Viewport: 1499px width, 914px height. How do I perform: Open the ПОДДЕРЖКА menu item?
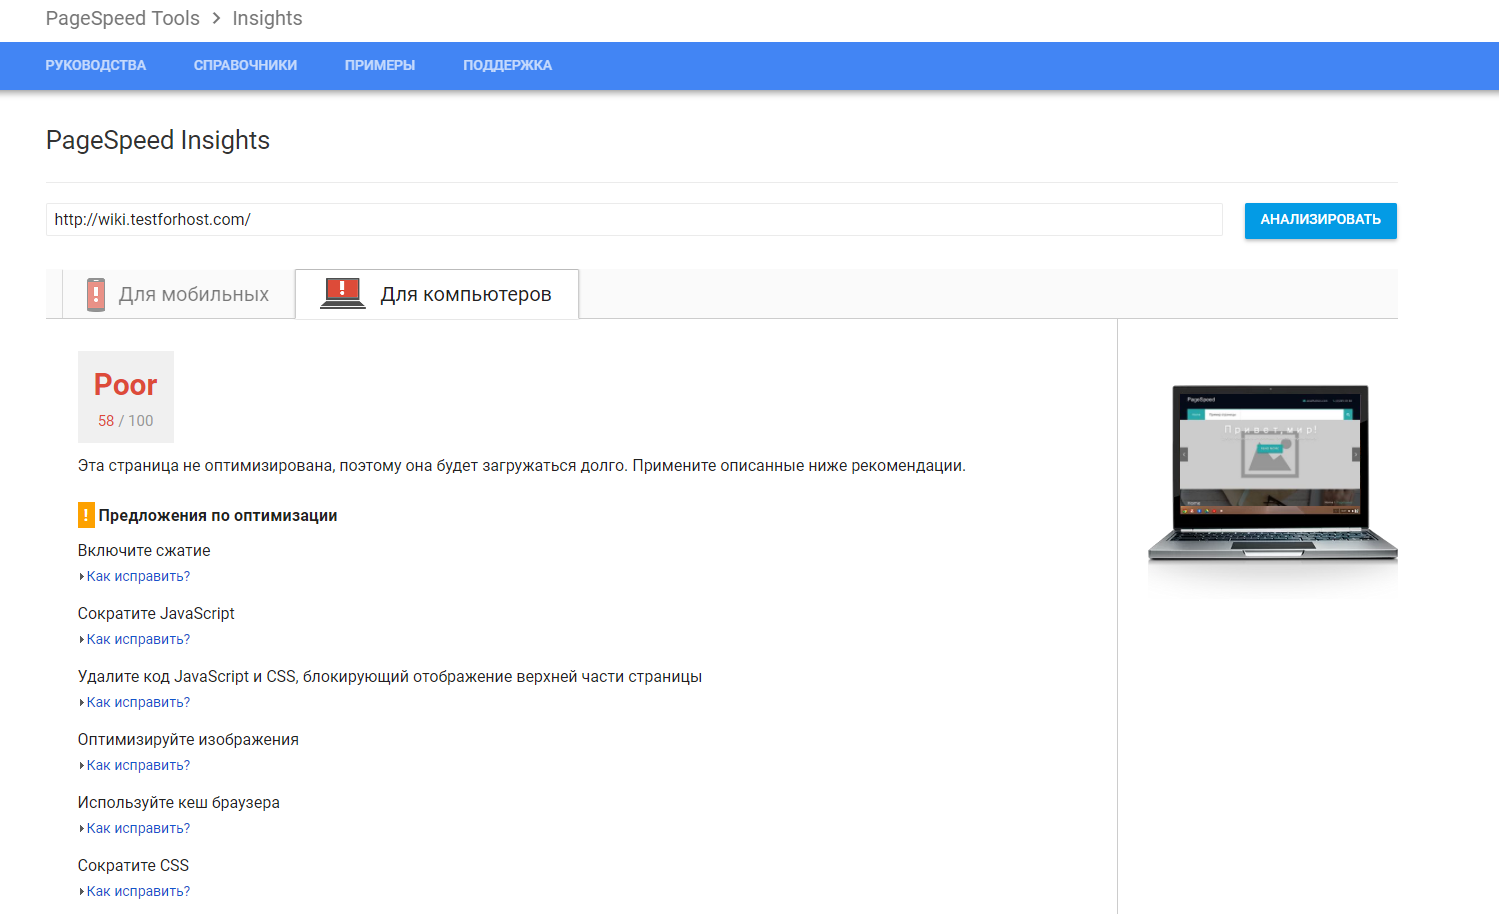coord(507,65)
